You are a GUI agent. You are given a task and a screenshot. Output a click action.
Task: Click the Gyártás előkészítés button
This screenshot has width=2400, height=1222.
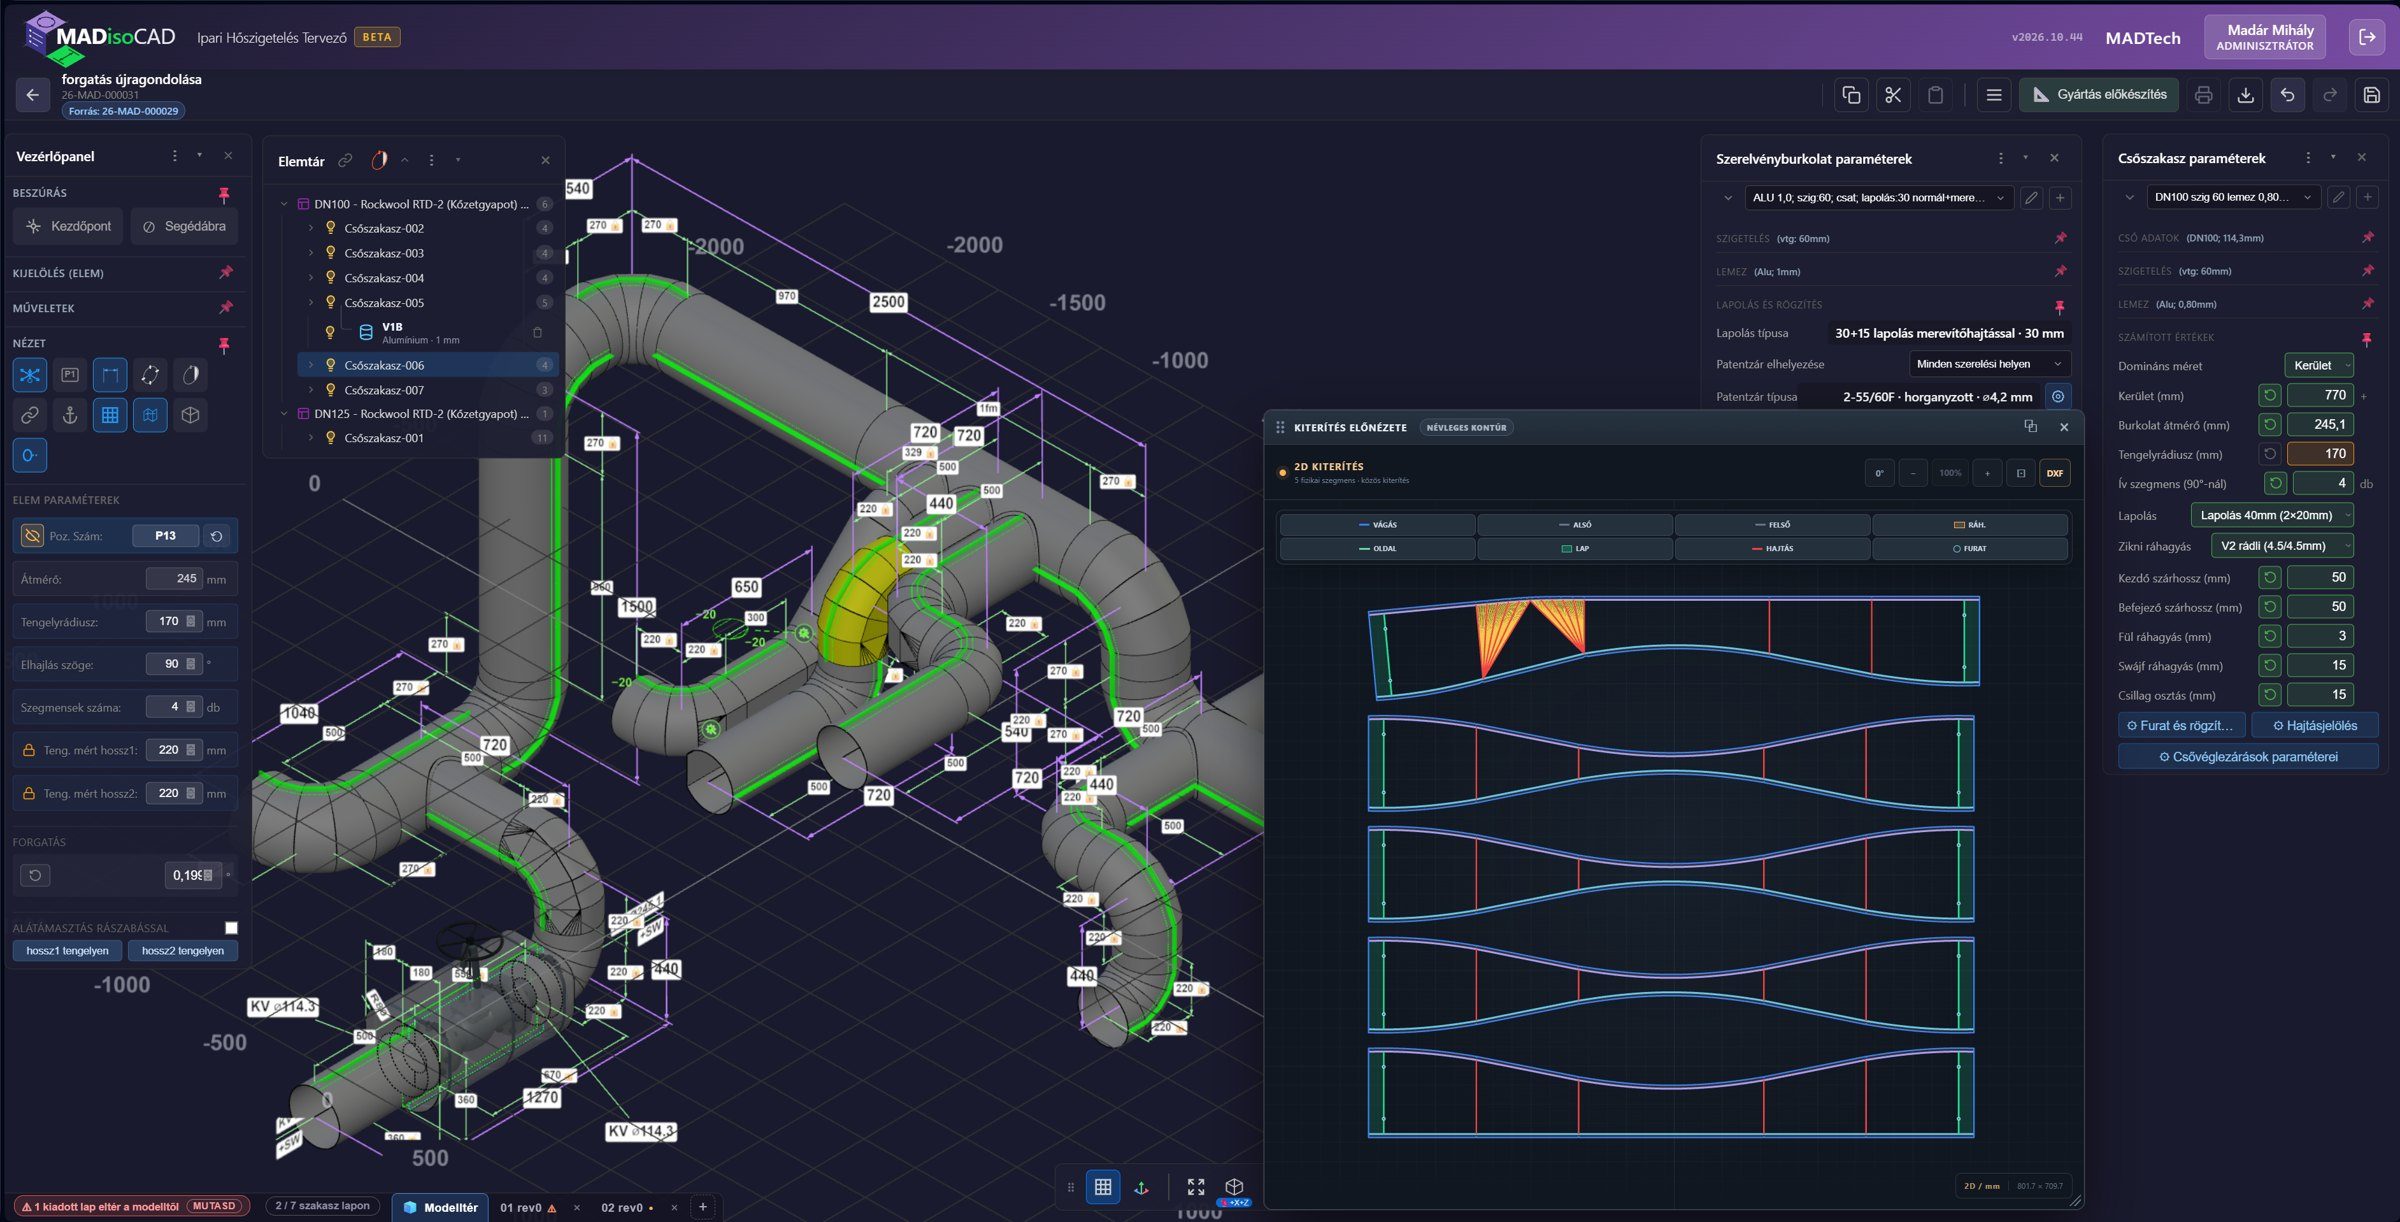[2099, 95]
